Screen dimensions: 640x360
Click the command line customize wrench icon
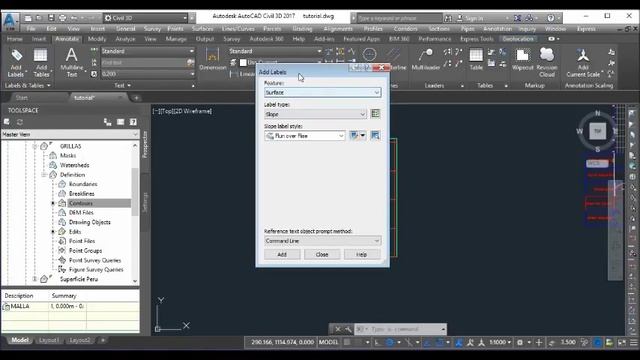tap(348, 329)
